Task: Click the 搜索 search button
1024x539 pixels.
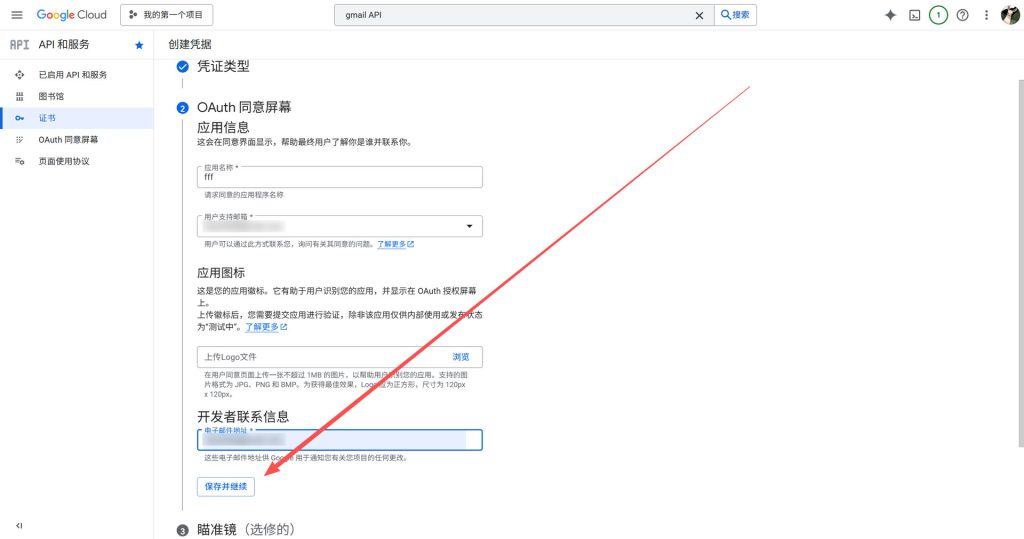Action: pos(735,15)
